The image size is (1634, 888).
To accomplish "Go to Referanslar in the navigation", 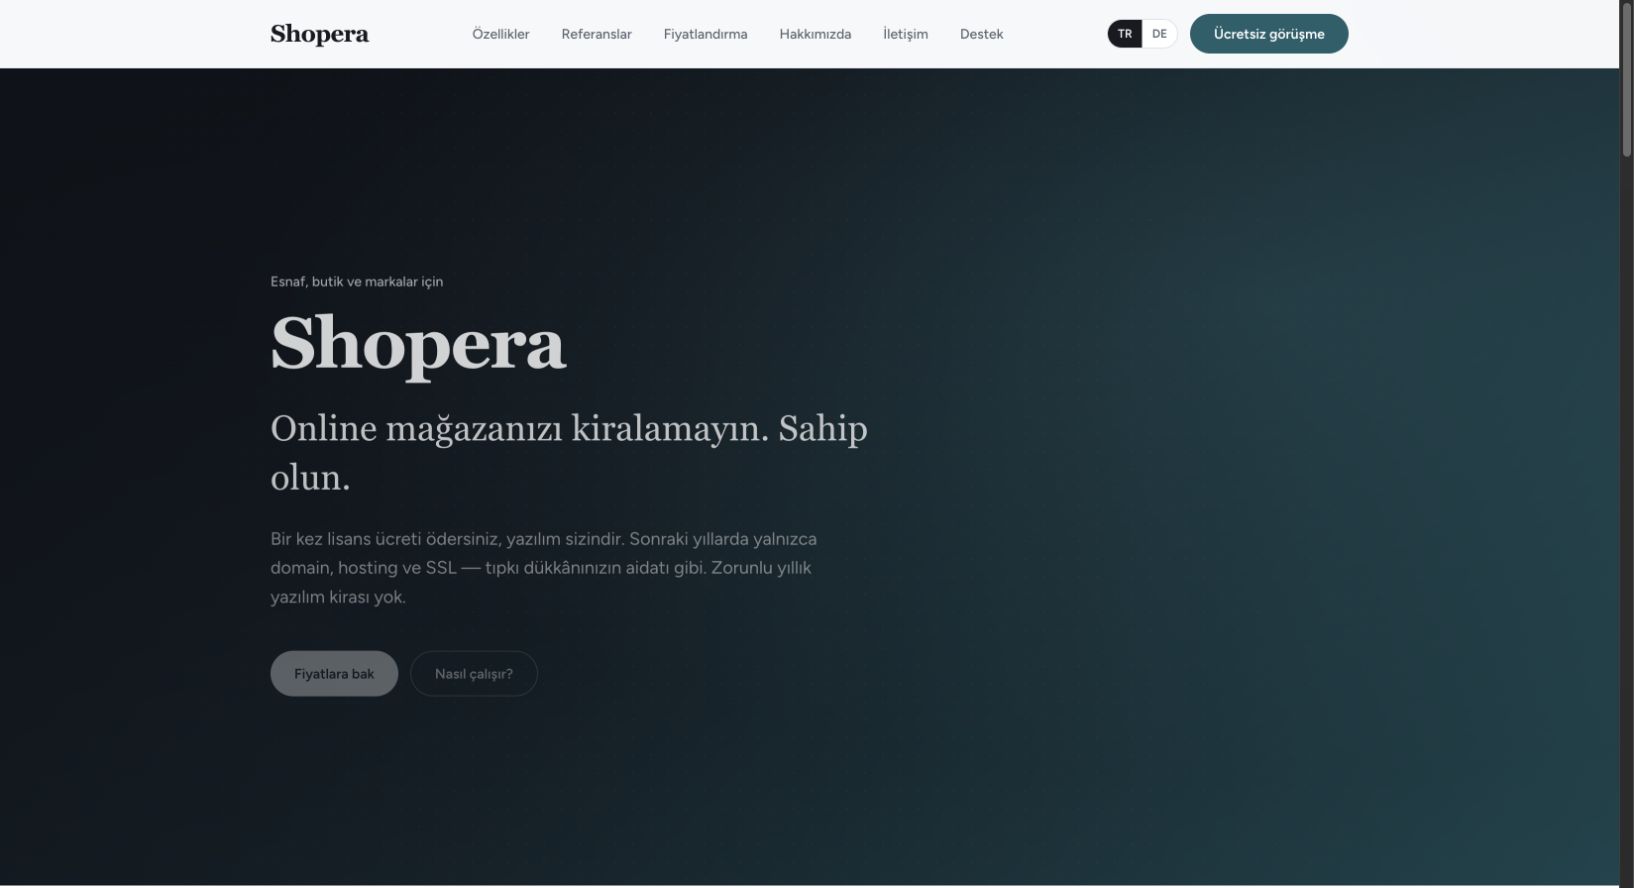I will [x=596, y=34].
